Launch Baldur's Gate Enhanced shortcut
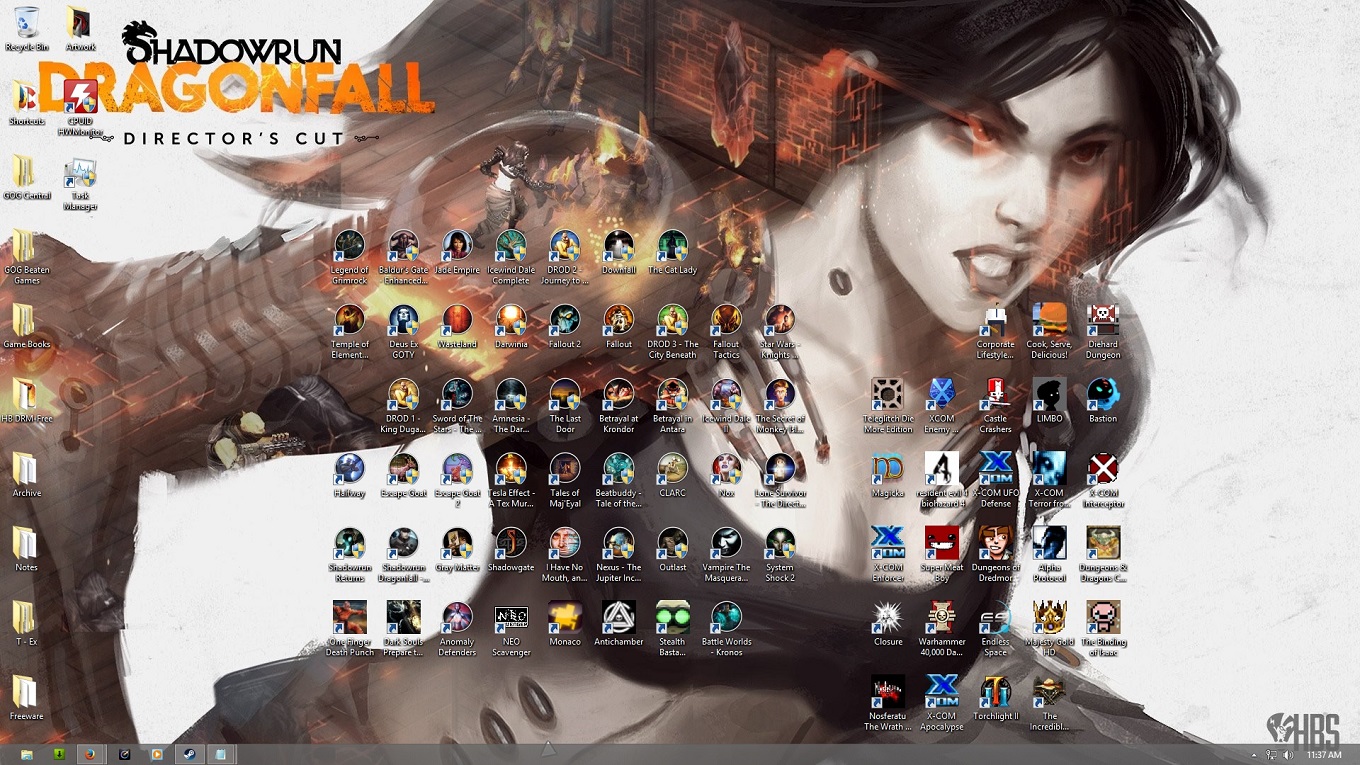The image size is (1360, 765). 404,258
